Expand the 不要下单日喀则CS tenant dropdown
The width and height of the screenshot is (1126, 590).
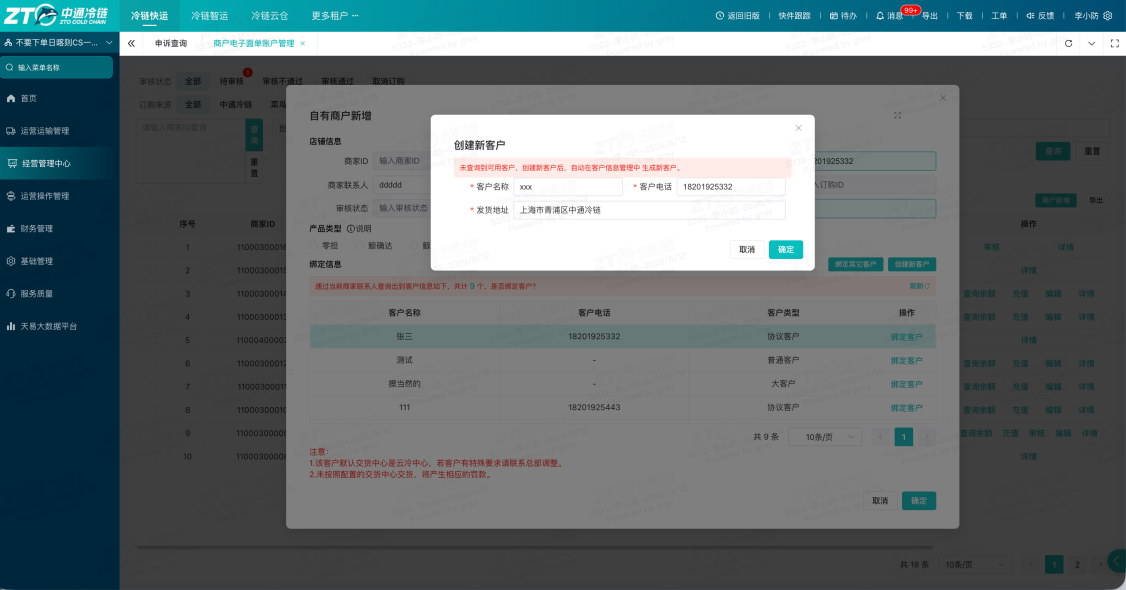click(109, 43)
